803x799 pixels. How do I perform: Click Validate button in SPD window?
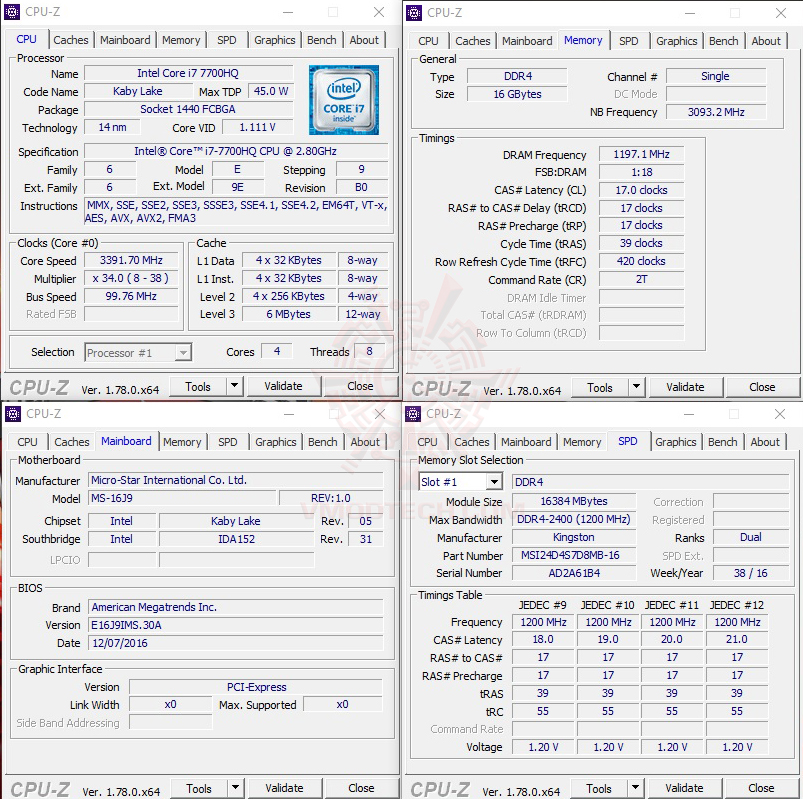point(684,788)
